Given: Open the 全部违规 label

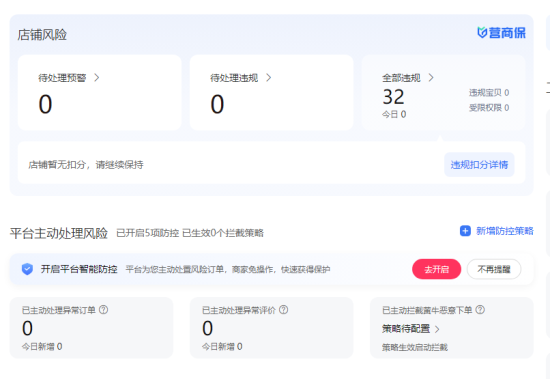Looking at the screenshot, I should coord(401,78).
